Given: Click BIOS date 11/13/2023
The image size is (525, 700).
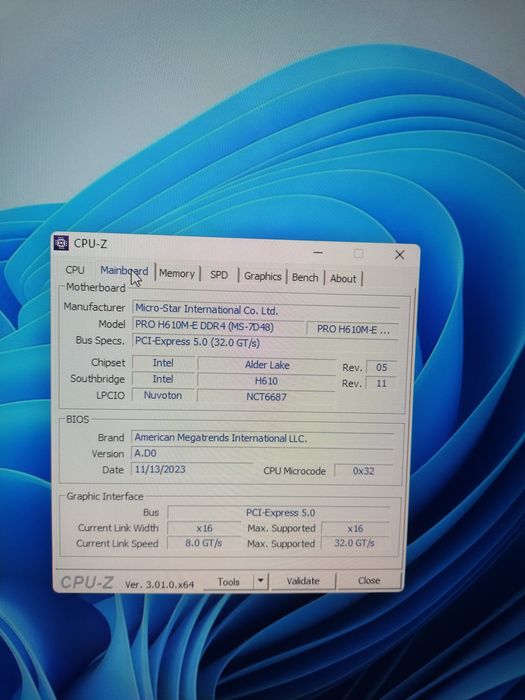Looking at the screenshot, I should click(x=192, y=469).
